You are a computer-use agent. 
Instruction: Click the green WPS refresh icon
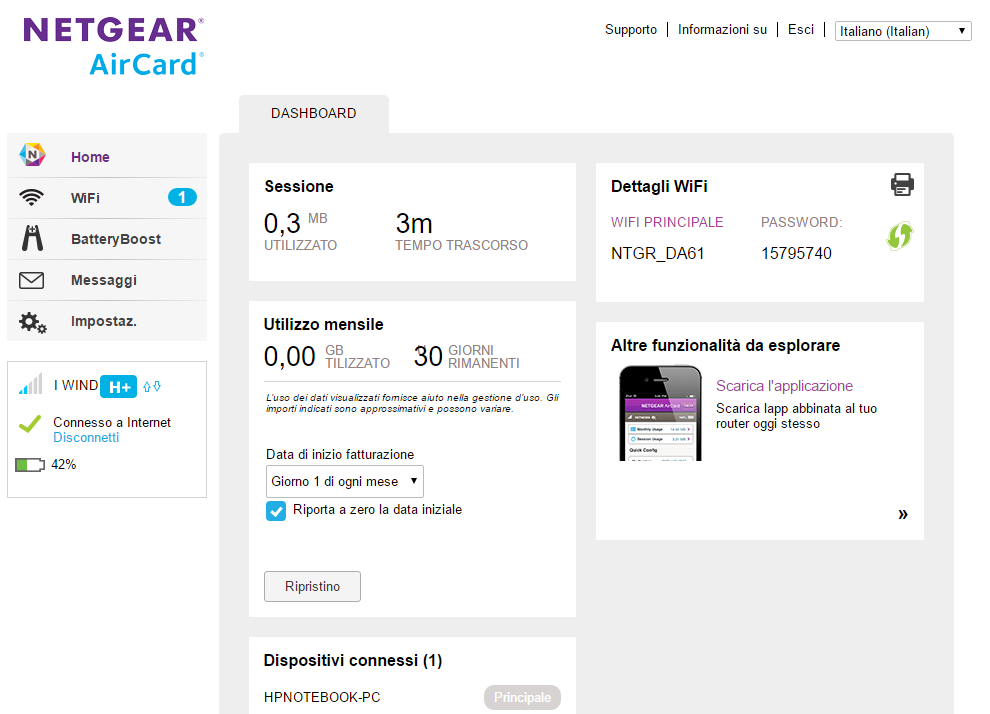pos(900,236)
